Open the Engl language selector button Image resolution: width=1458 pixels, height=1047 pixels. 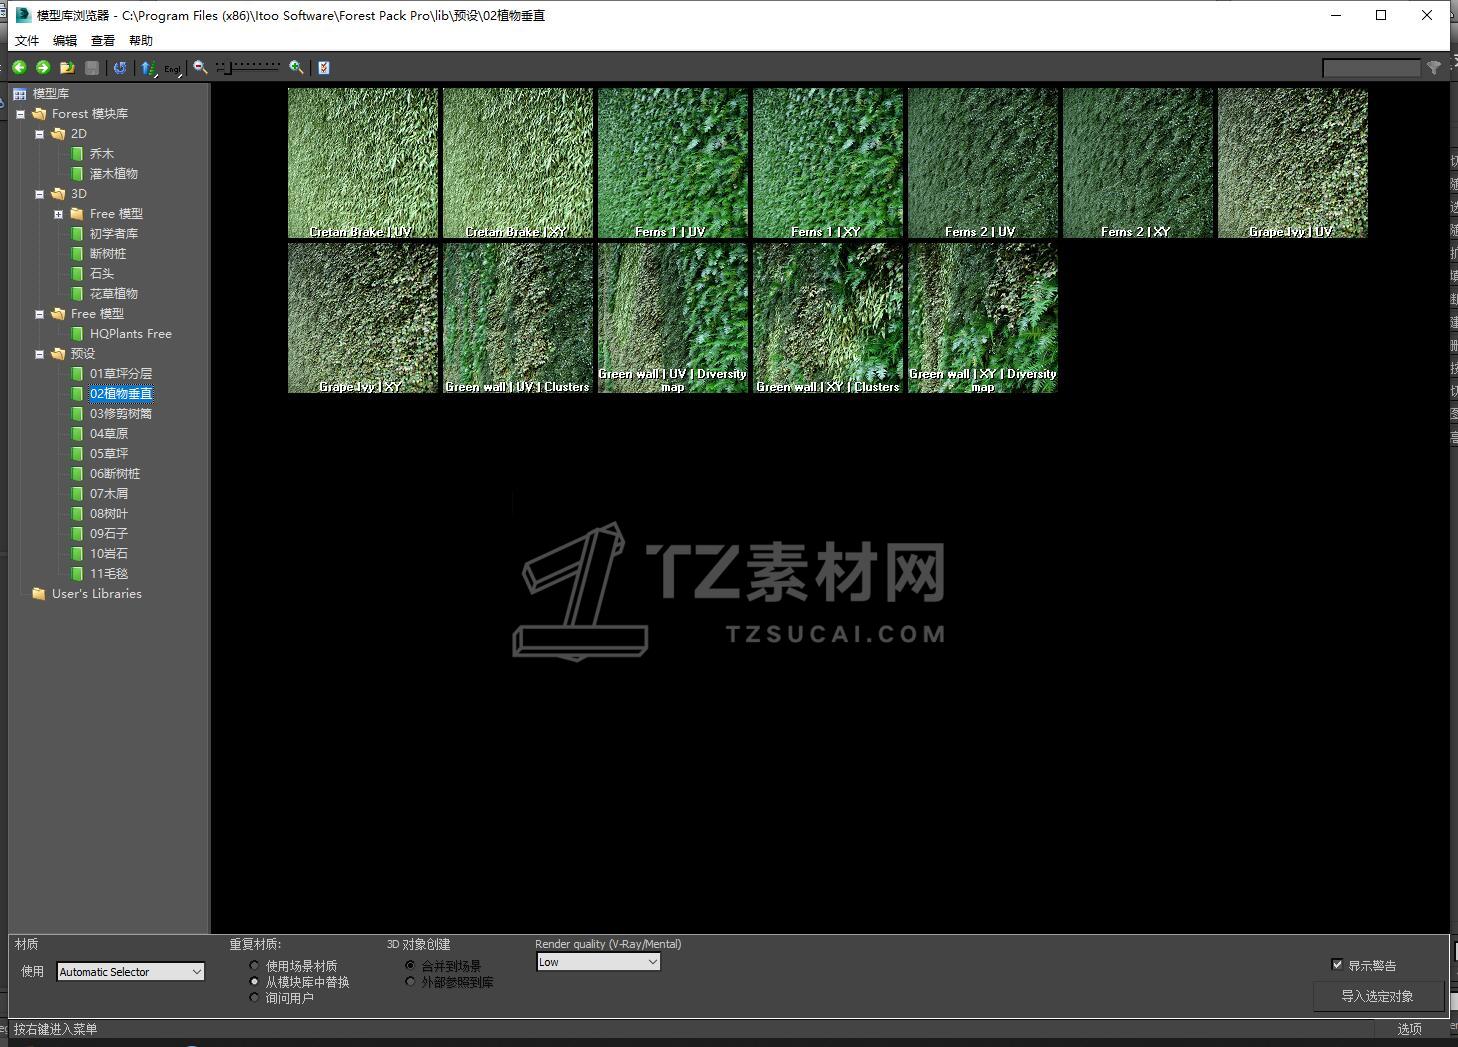pos(173,68)
